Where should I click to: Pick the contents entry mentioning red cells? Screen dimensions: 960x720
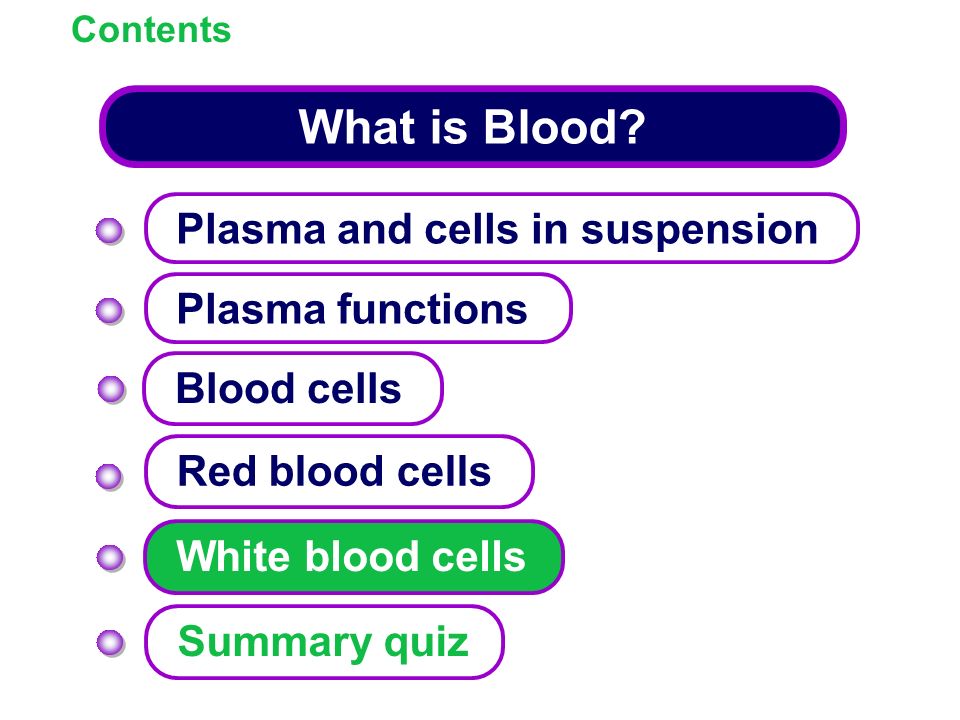[339, 471]
